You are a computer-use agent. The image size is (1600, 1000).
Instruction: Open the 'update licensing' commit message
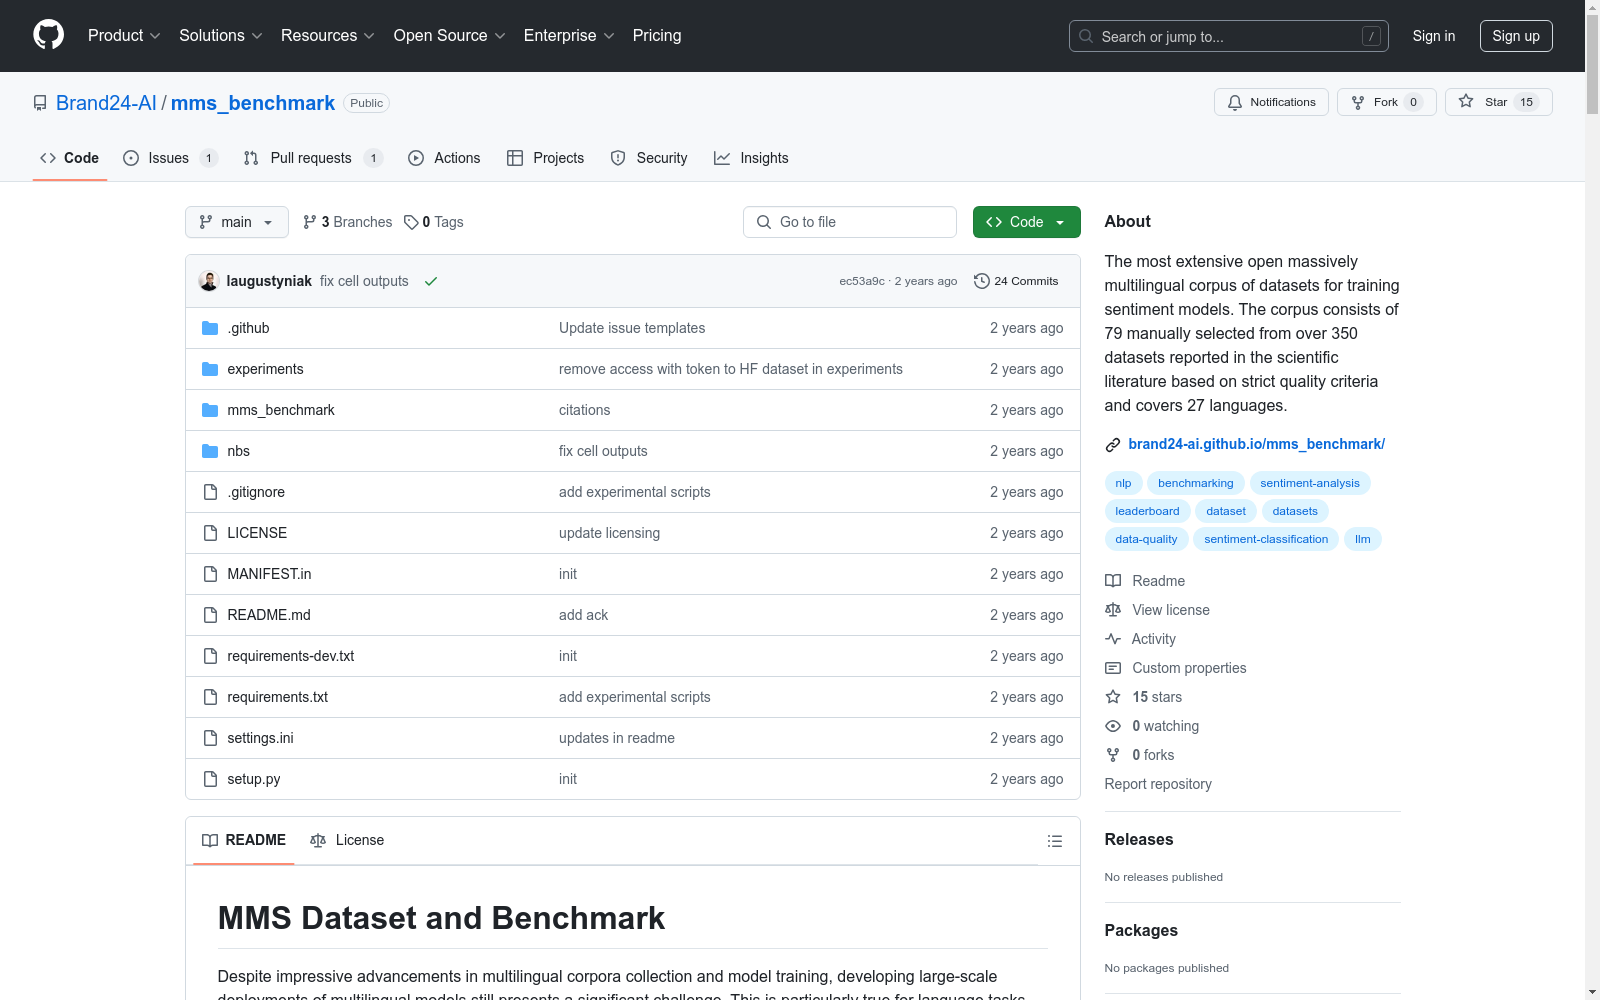609,533
